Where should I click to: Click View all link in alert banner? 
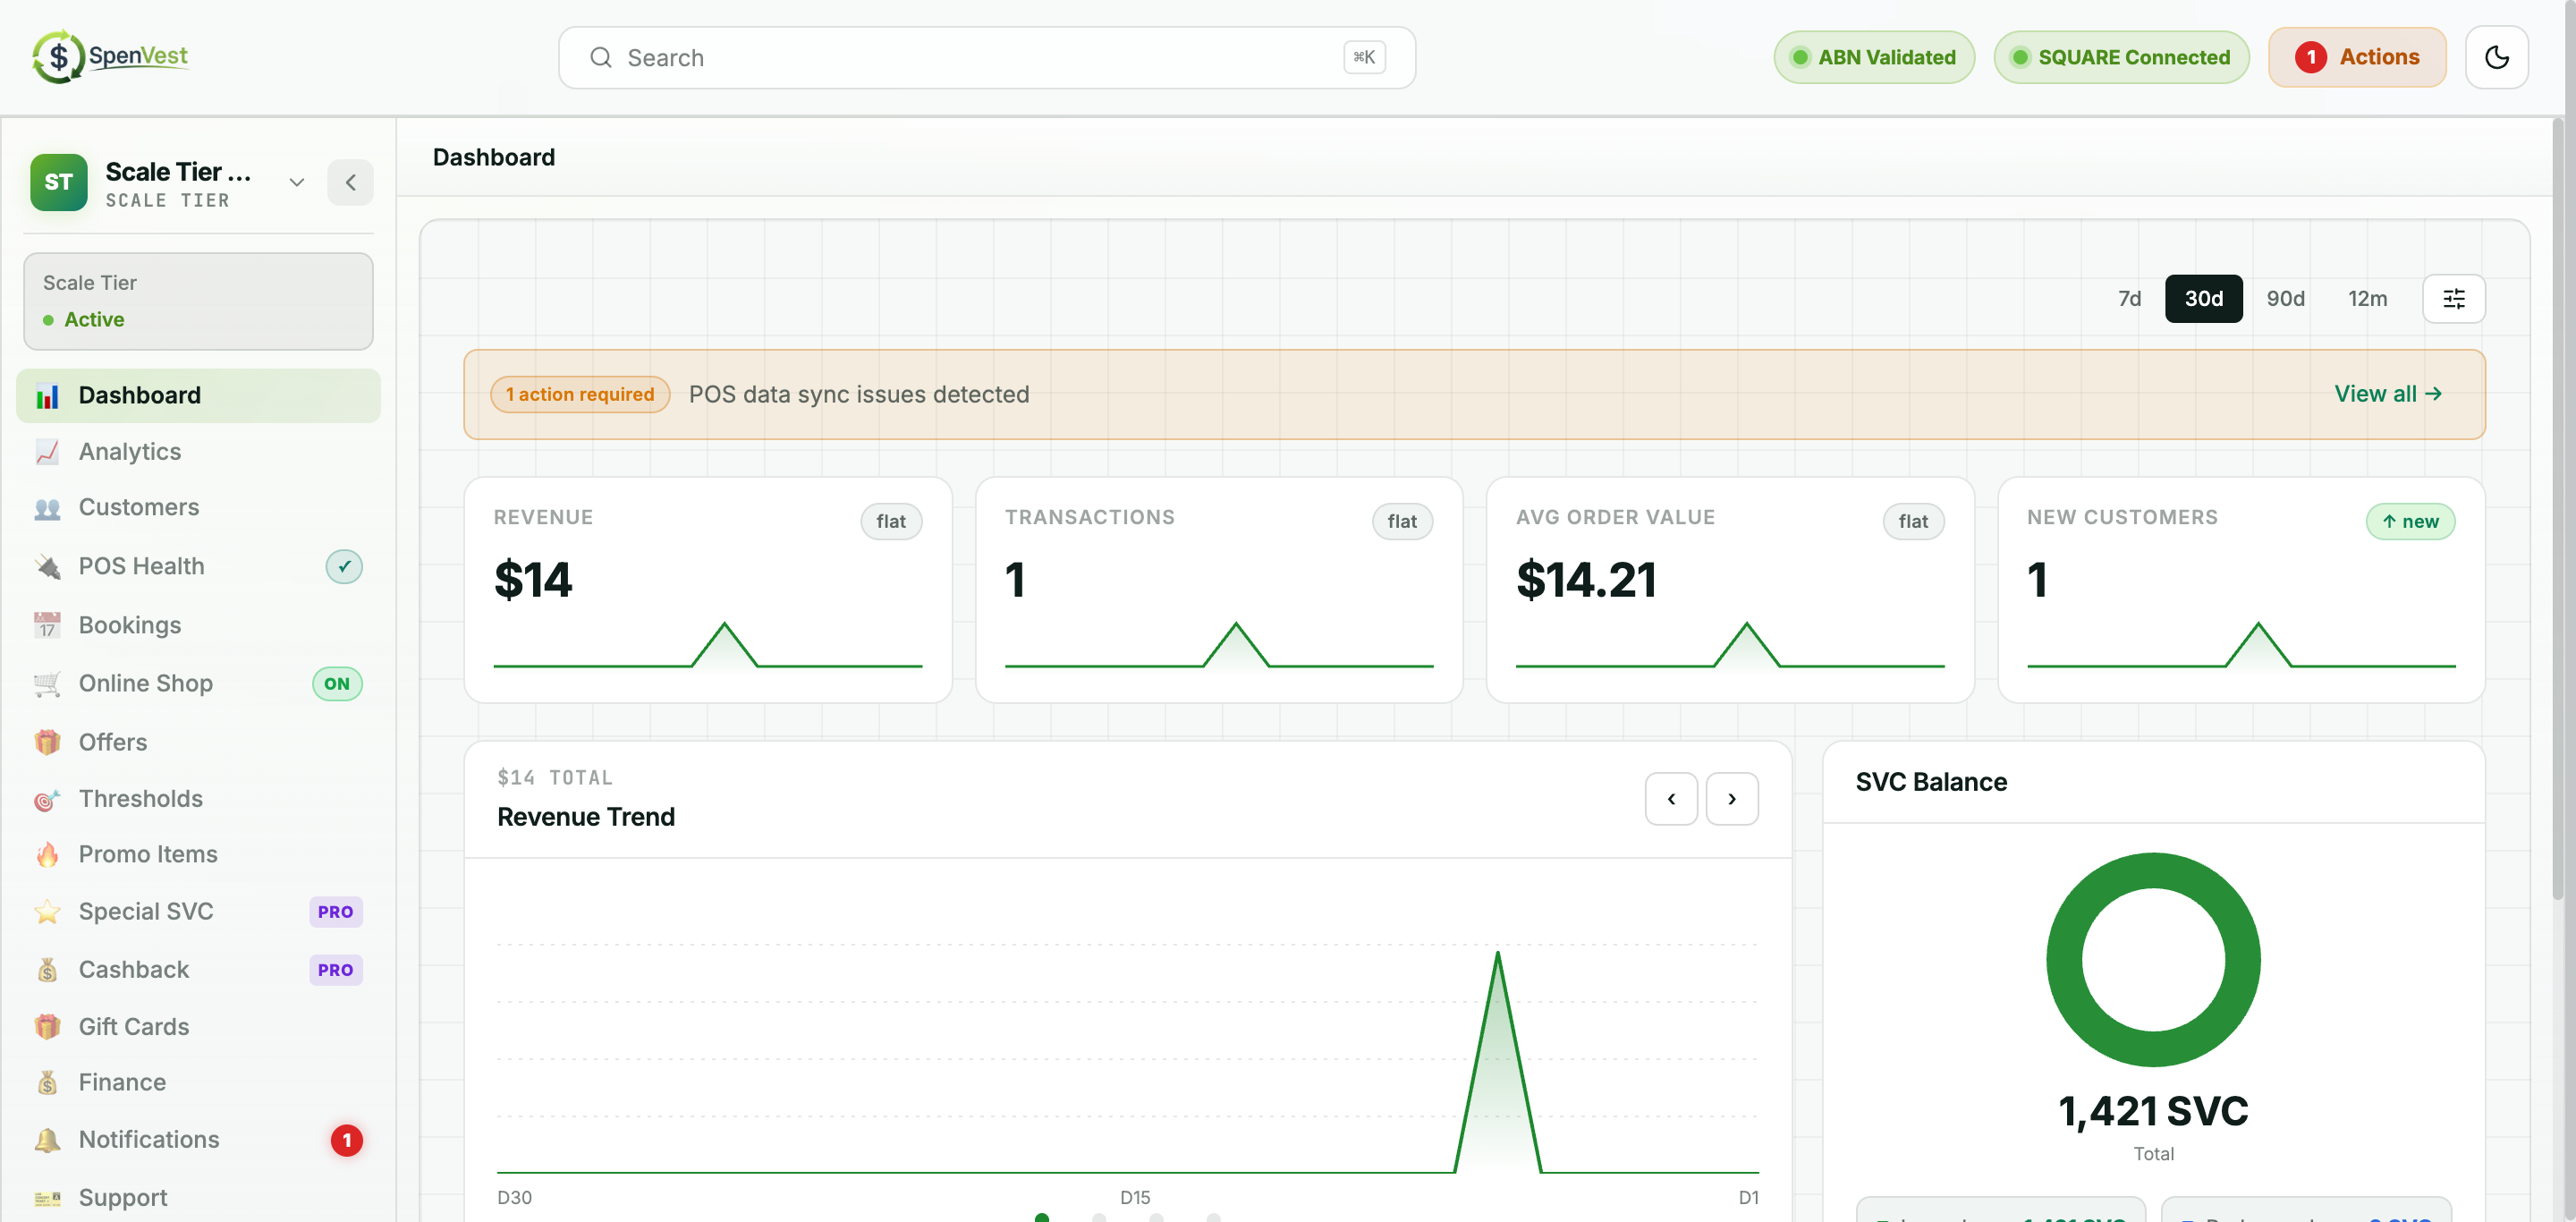[x=2388, y=394]
